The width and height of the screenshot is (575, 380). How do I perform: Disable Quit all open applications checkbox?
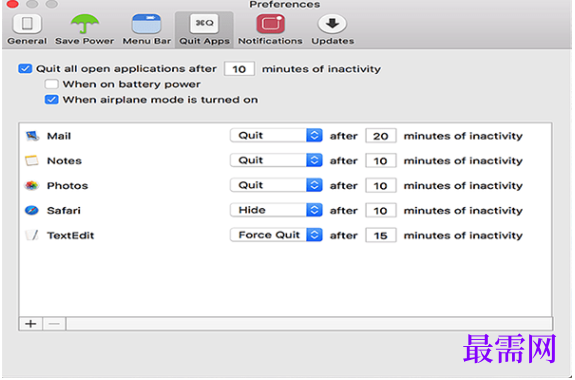[x=25, y=69]
